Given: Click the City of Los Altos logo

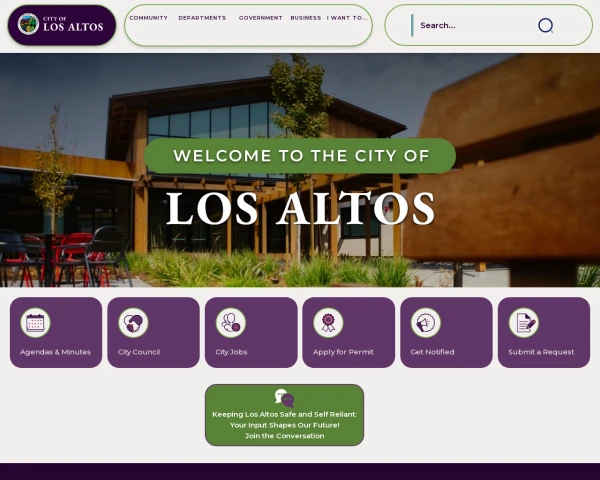Looking at the screenshot, I should [x=62, y=25].
